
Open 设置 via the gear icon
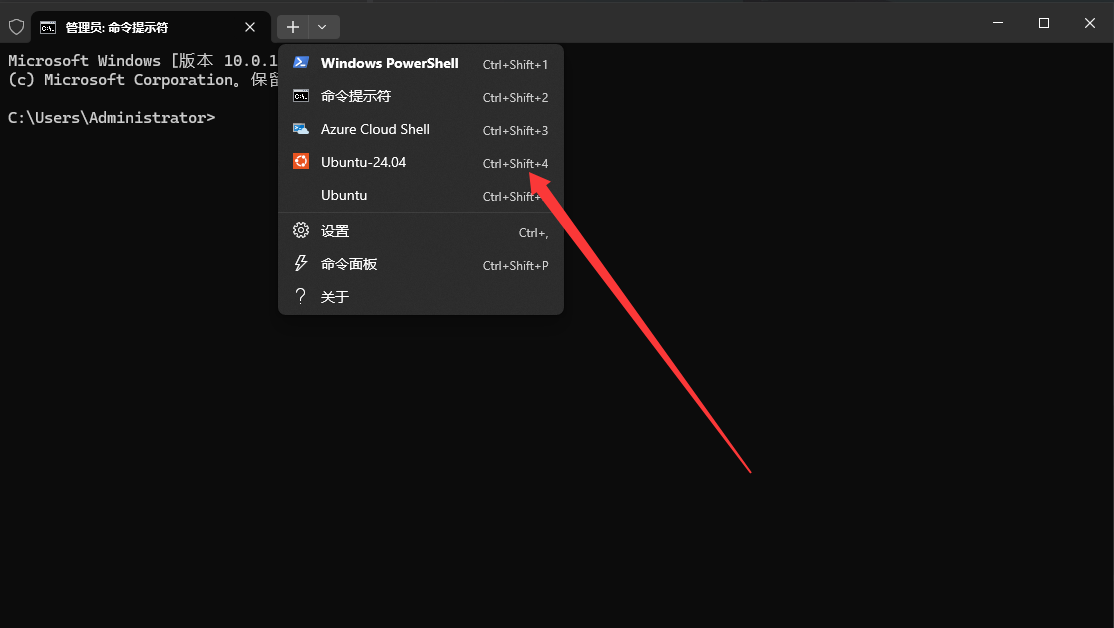point(301,230)
